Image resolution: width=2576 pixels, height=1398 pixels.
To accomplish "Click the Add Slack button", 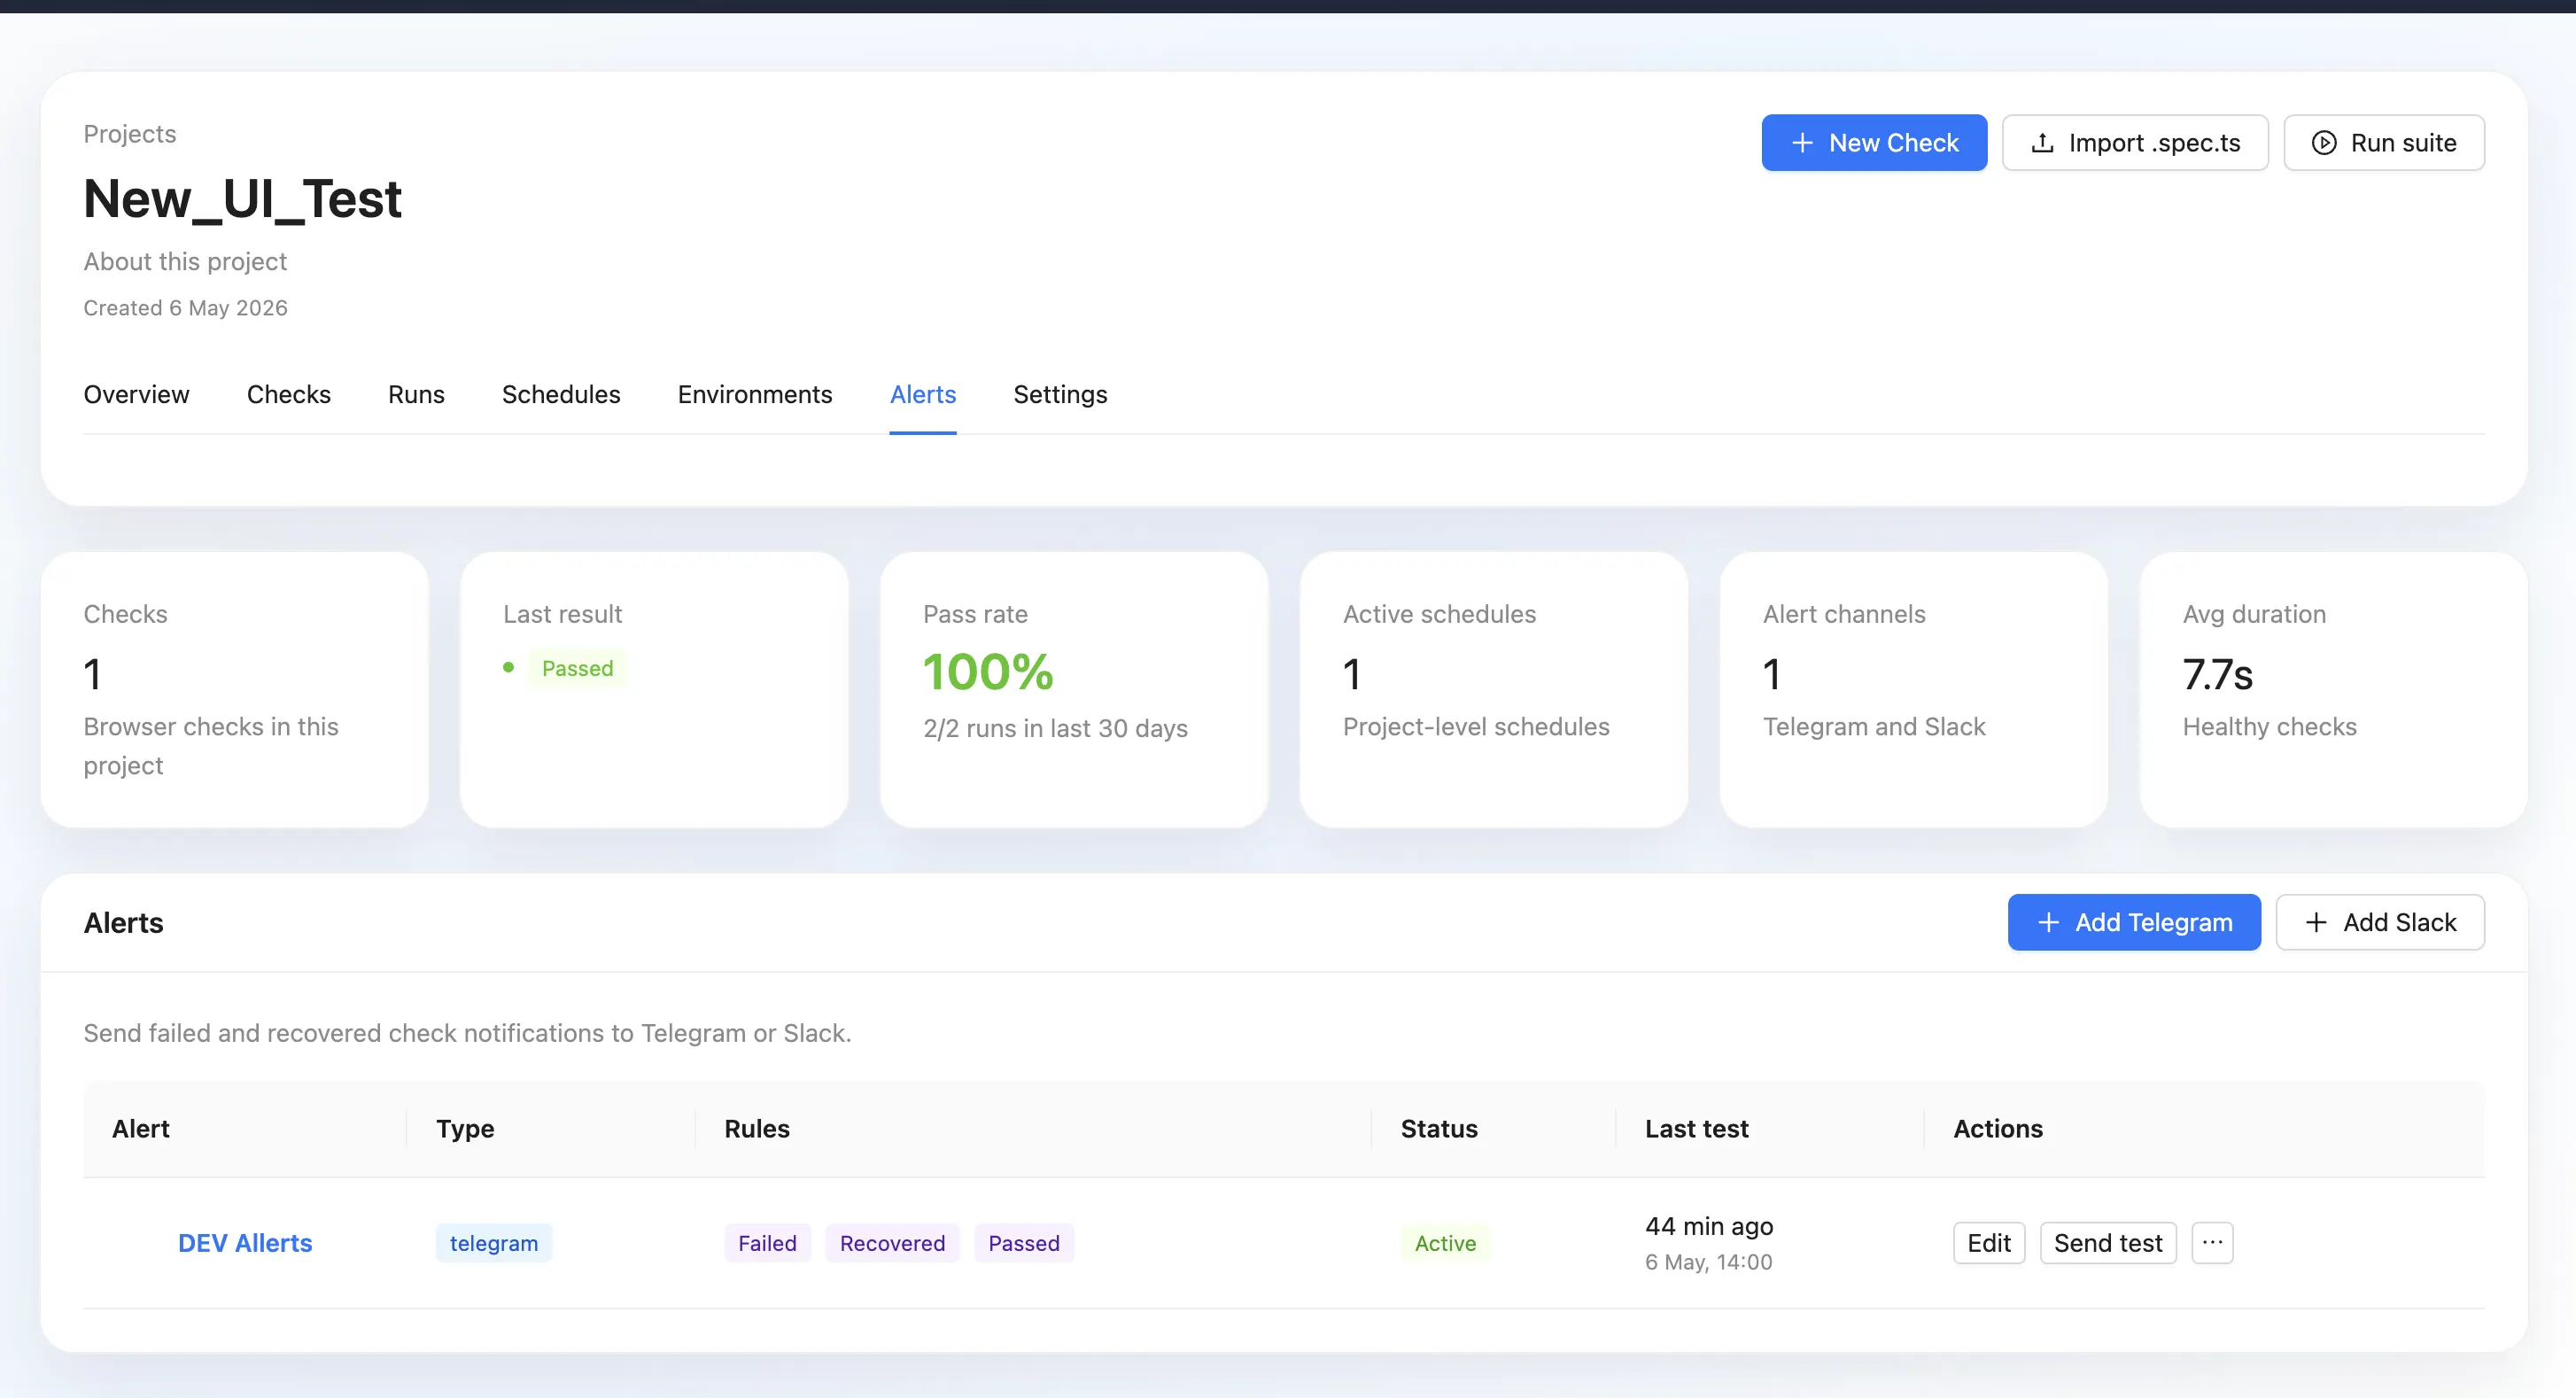I will (x=2380, y=922).
